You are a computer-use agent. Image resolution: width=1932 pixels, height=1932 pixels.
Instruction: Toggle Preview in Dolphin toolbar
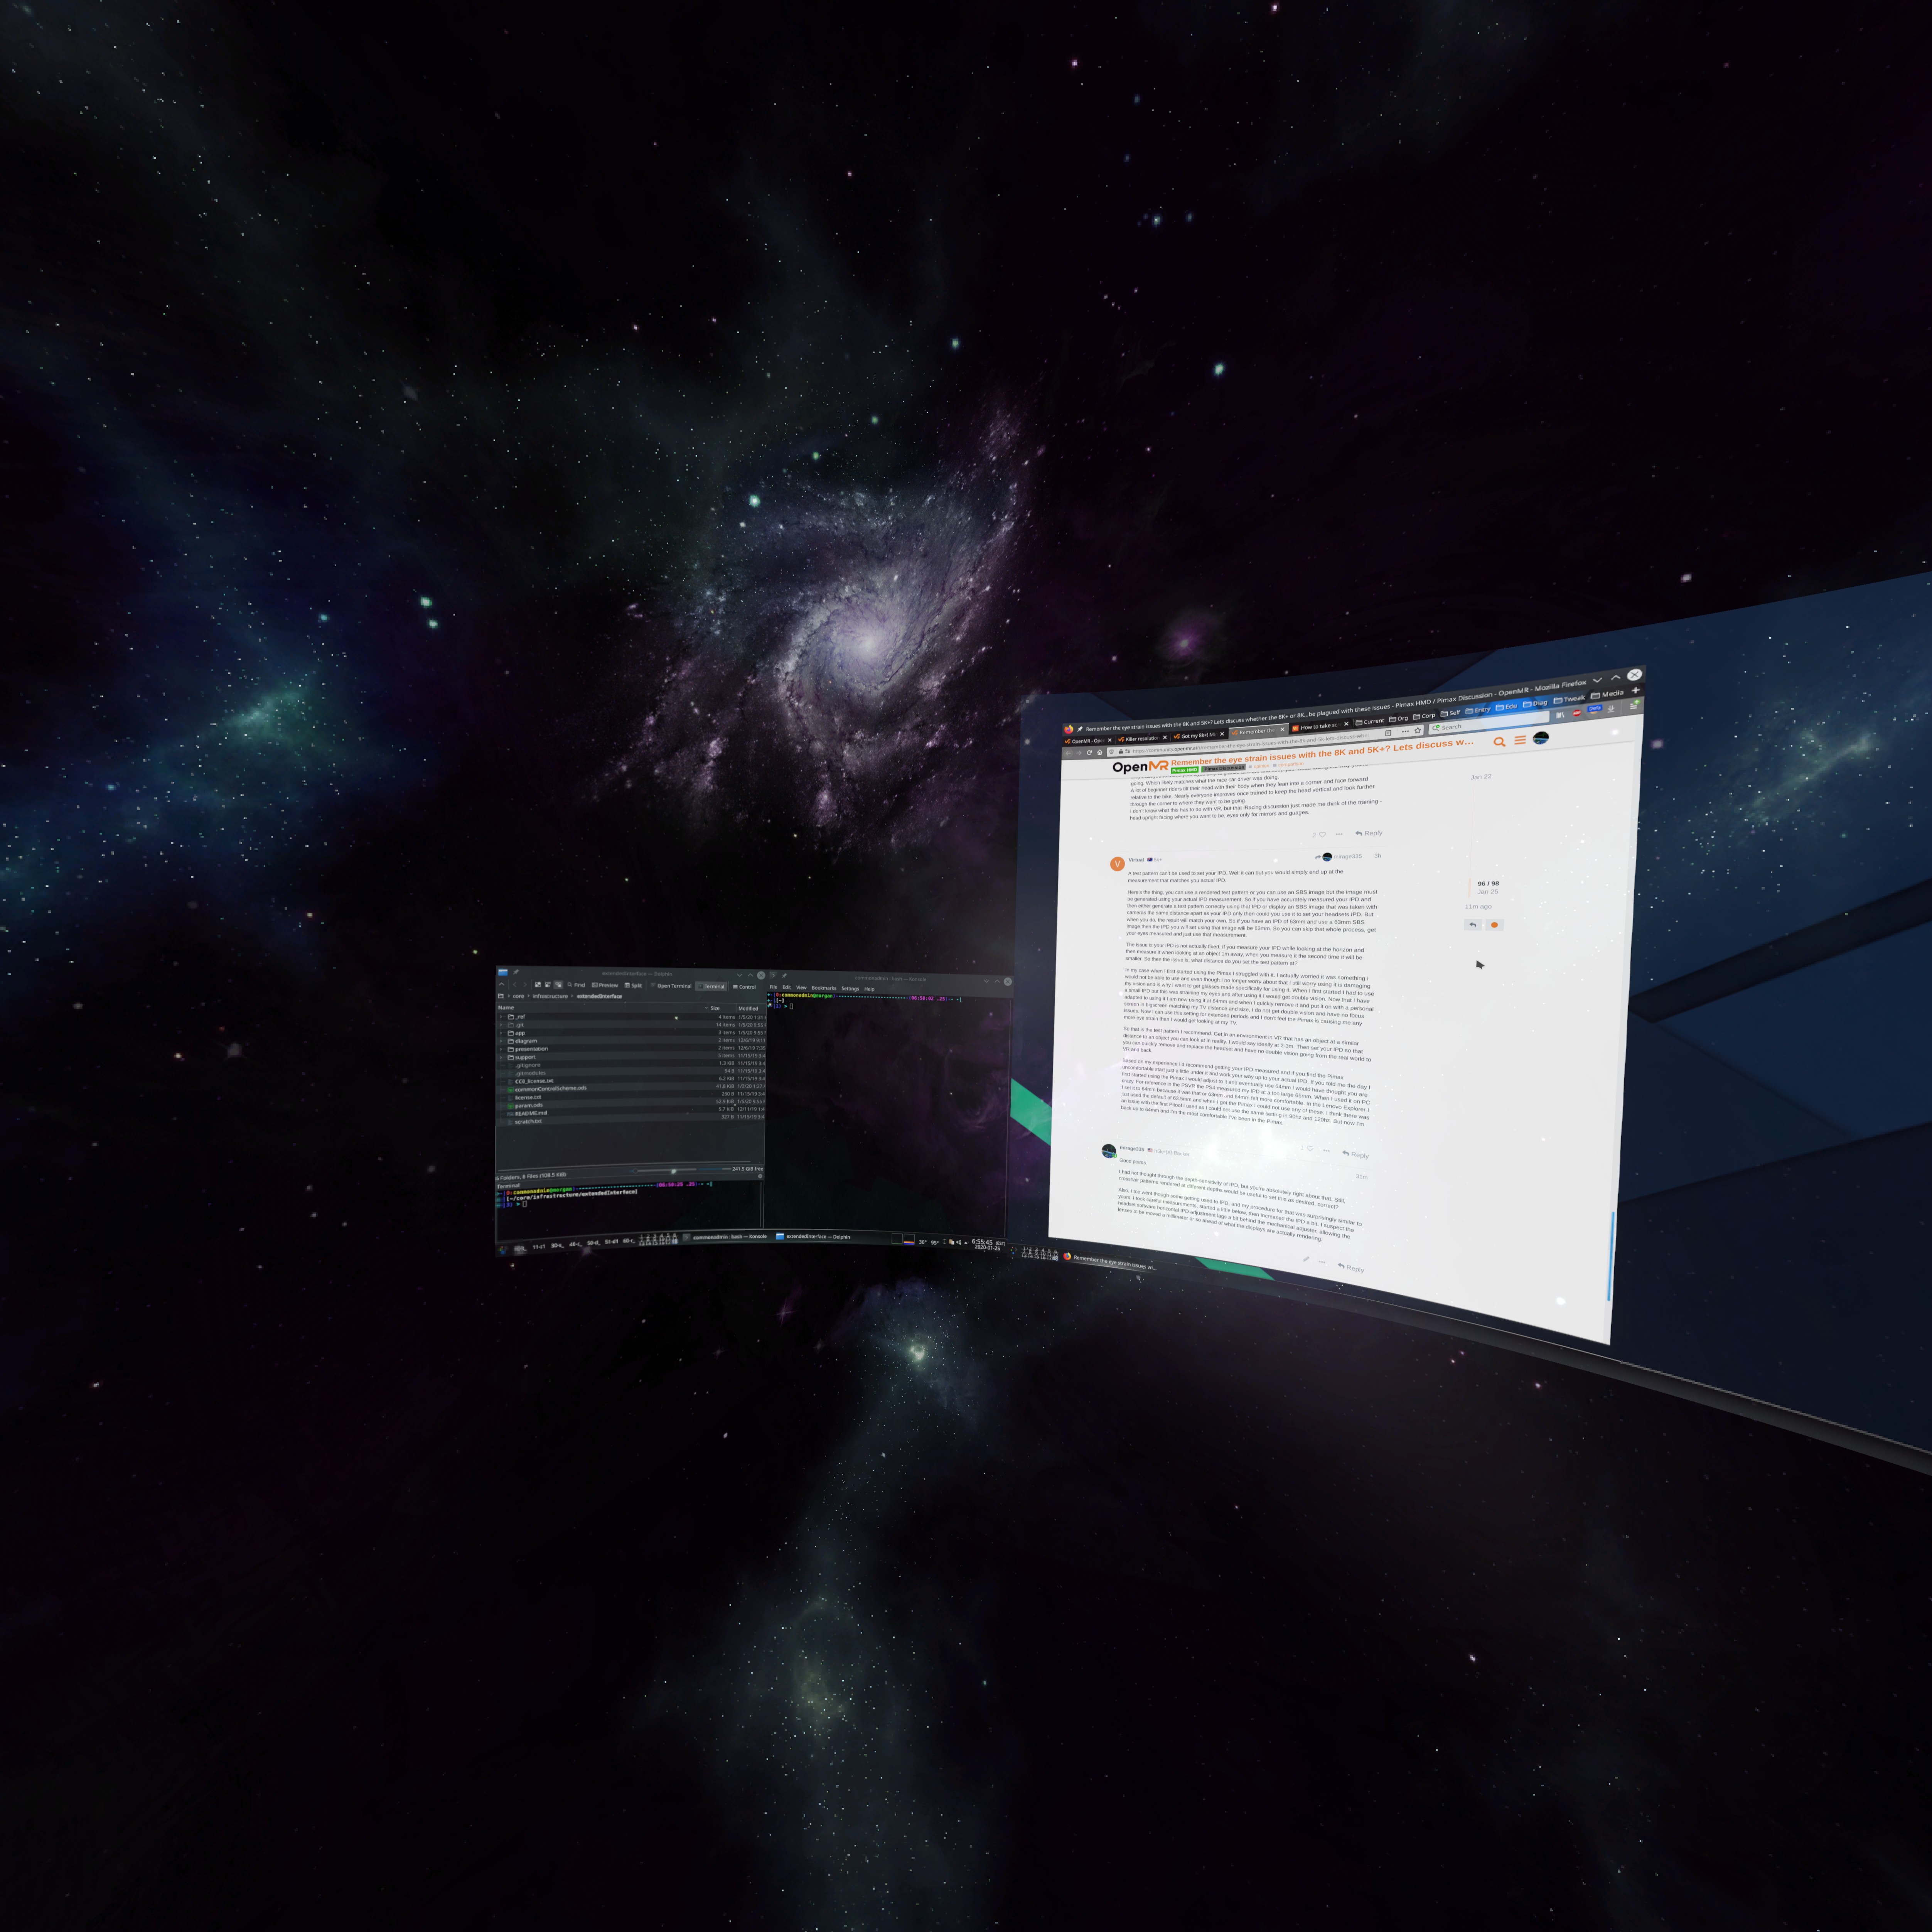click(605, 986)
